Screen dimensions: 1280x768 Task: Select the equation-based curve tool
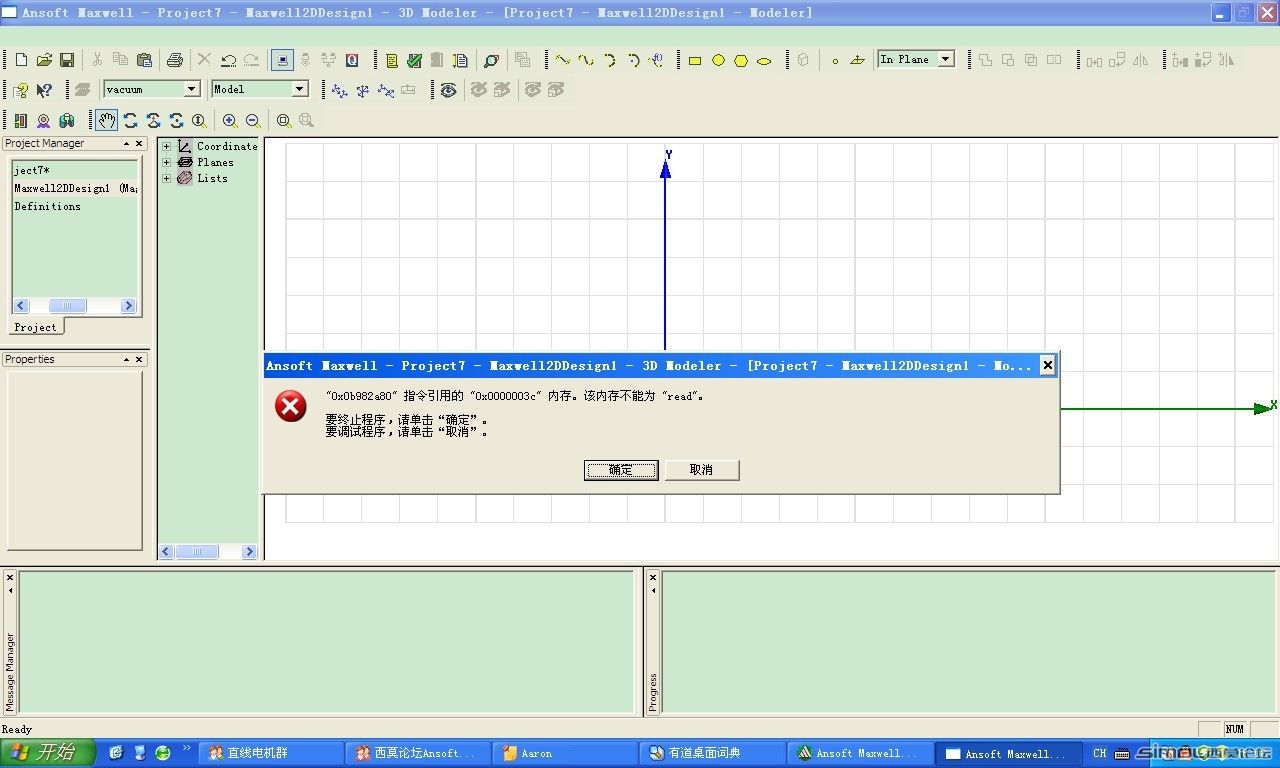(x=656, y=60)
